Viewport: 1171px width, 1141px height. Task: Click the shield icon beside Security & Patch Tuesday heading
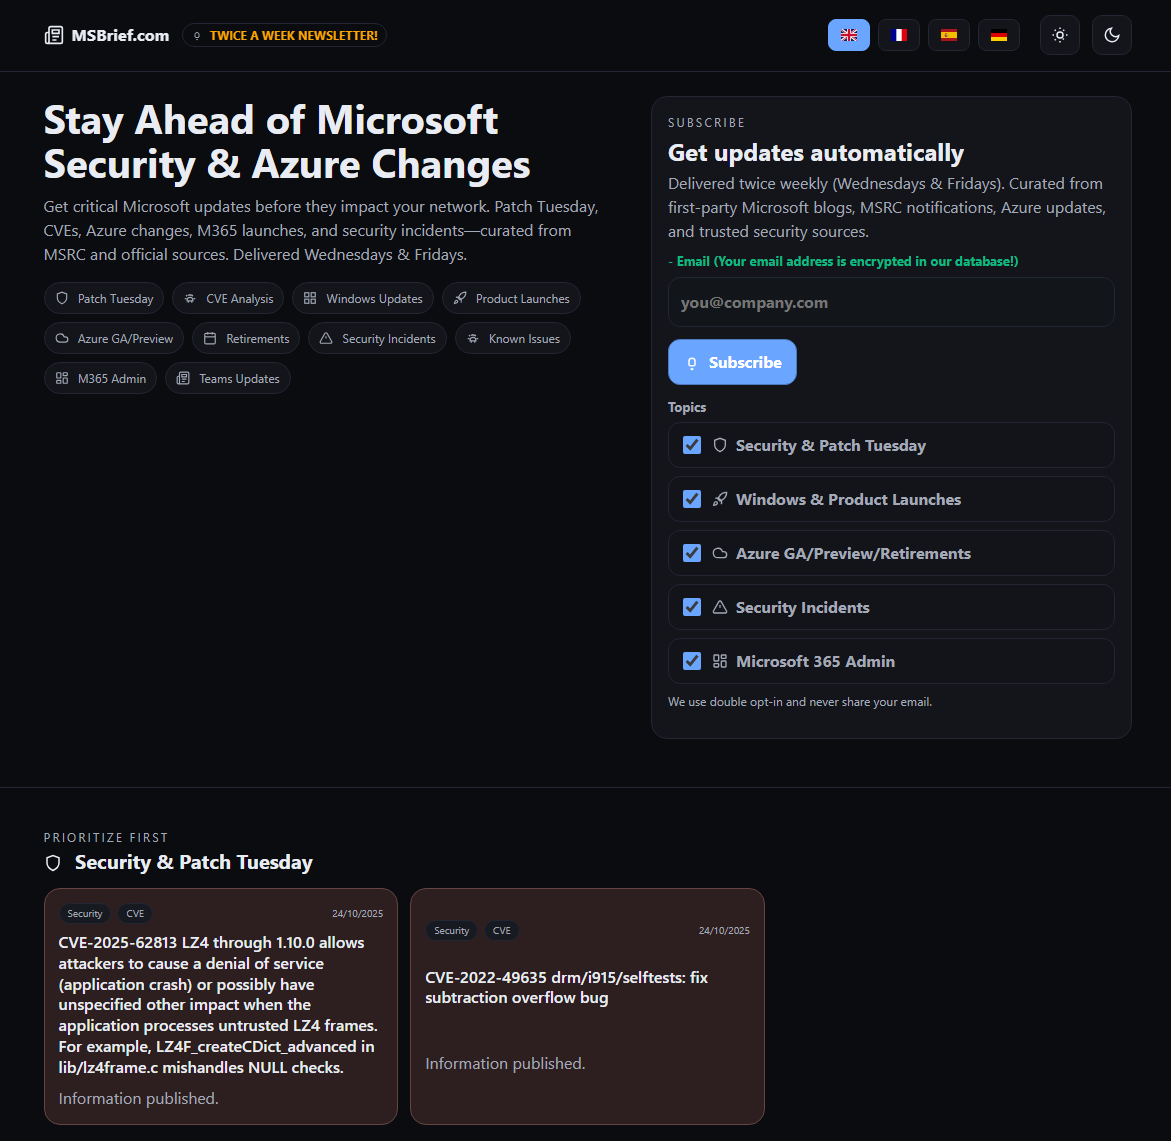(x=54, y=863)
